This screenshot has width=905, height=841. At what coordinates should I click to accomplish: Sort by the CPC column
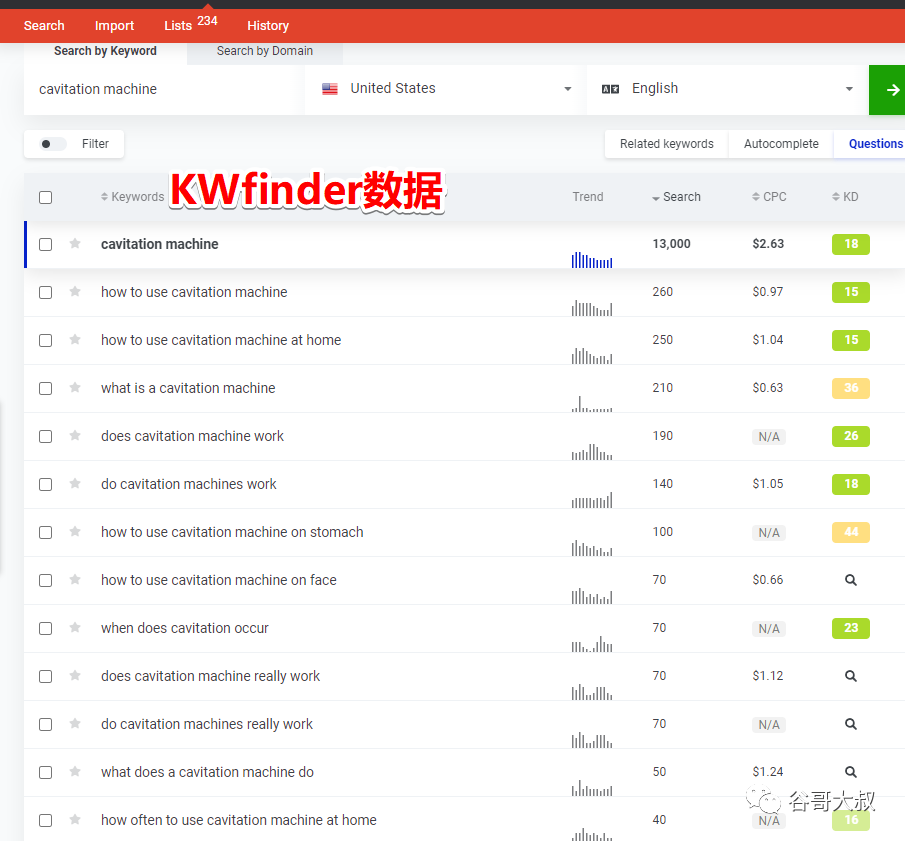(x=769, y=197)
